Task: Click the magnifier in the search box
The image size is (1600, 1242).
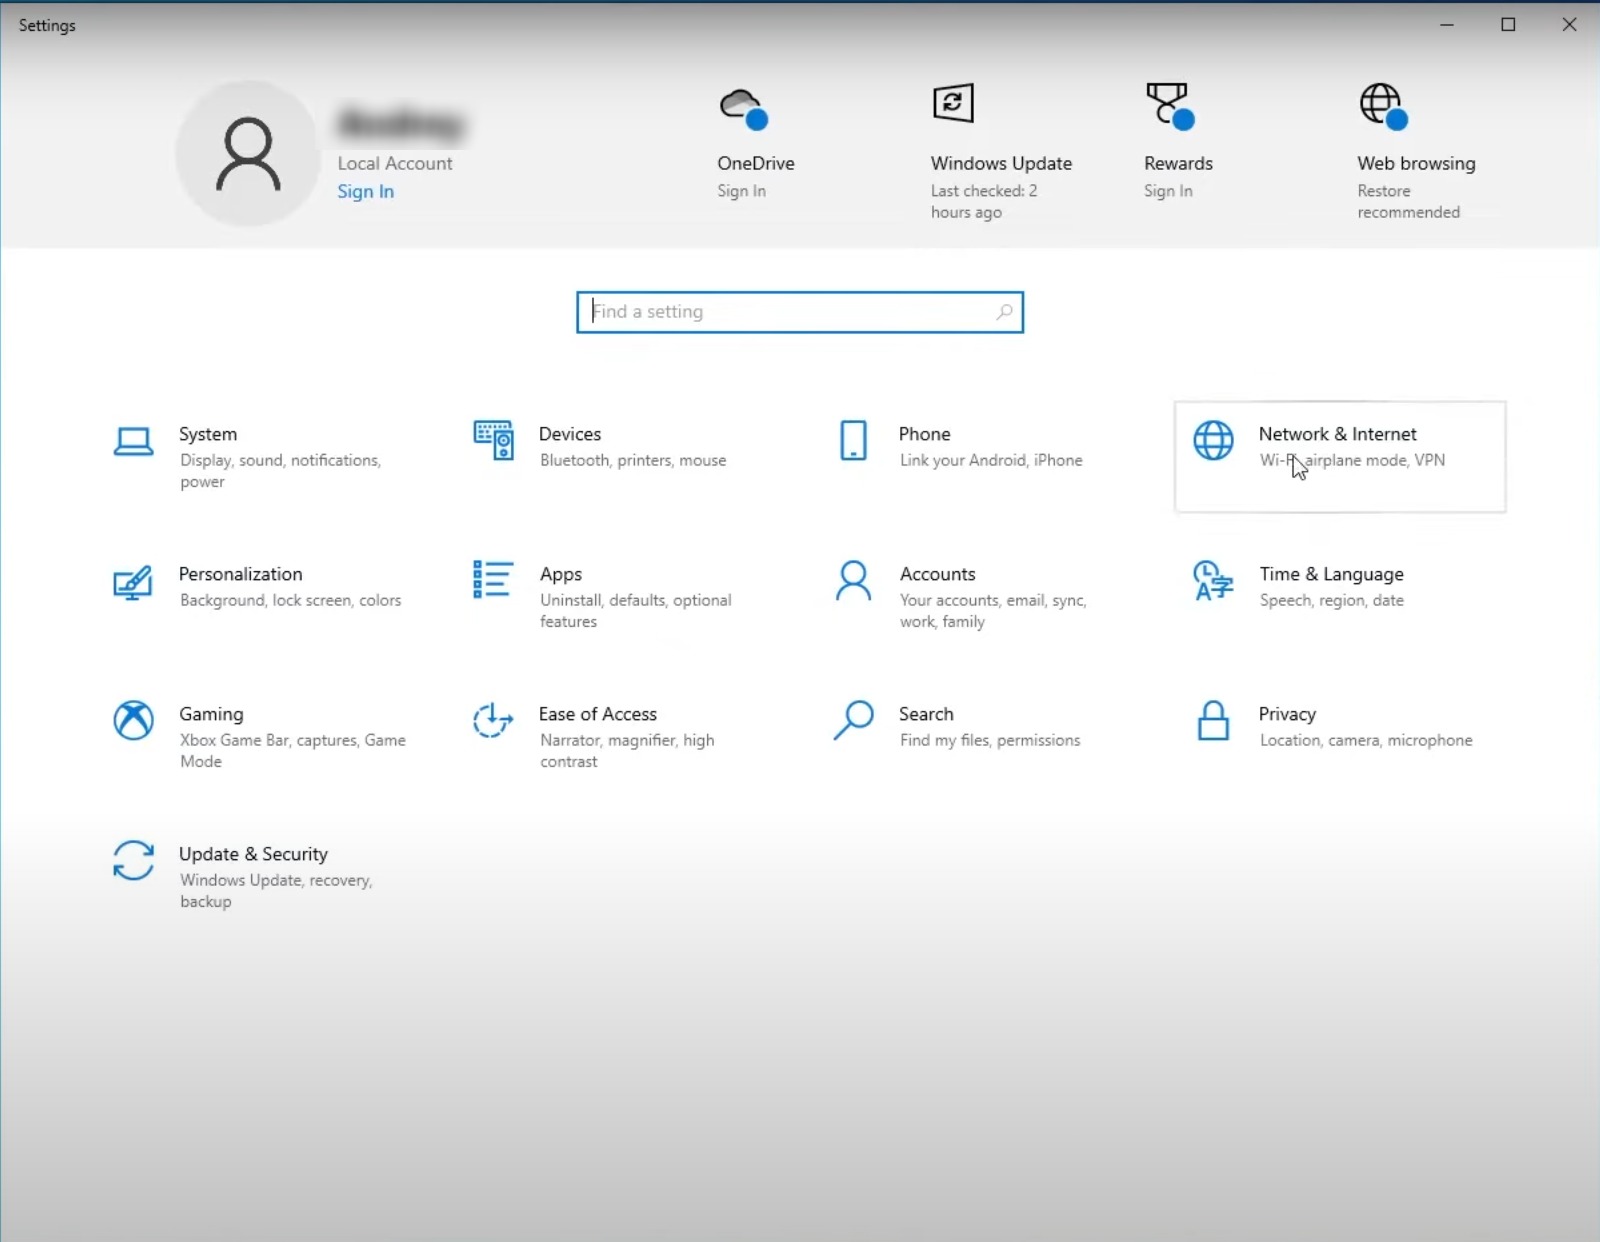Action: tap(1004, 312)
